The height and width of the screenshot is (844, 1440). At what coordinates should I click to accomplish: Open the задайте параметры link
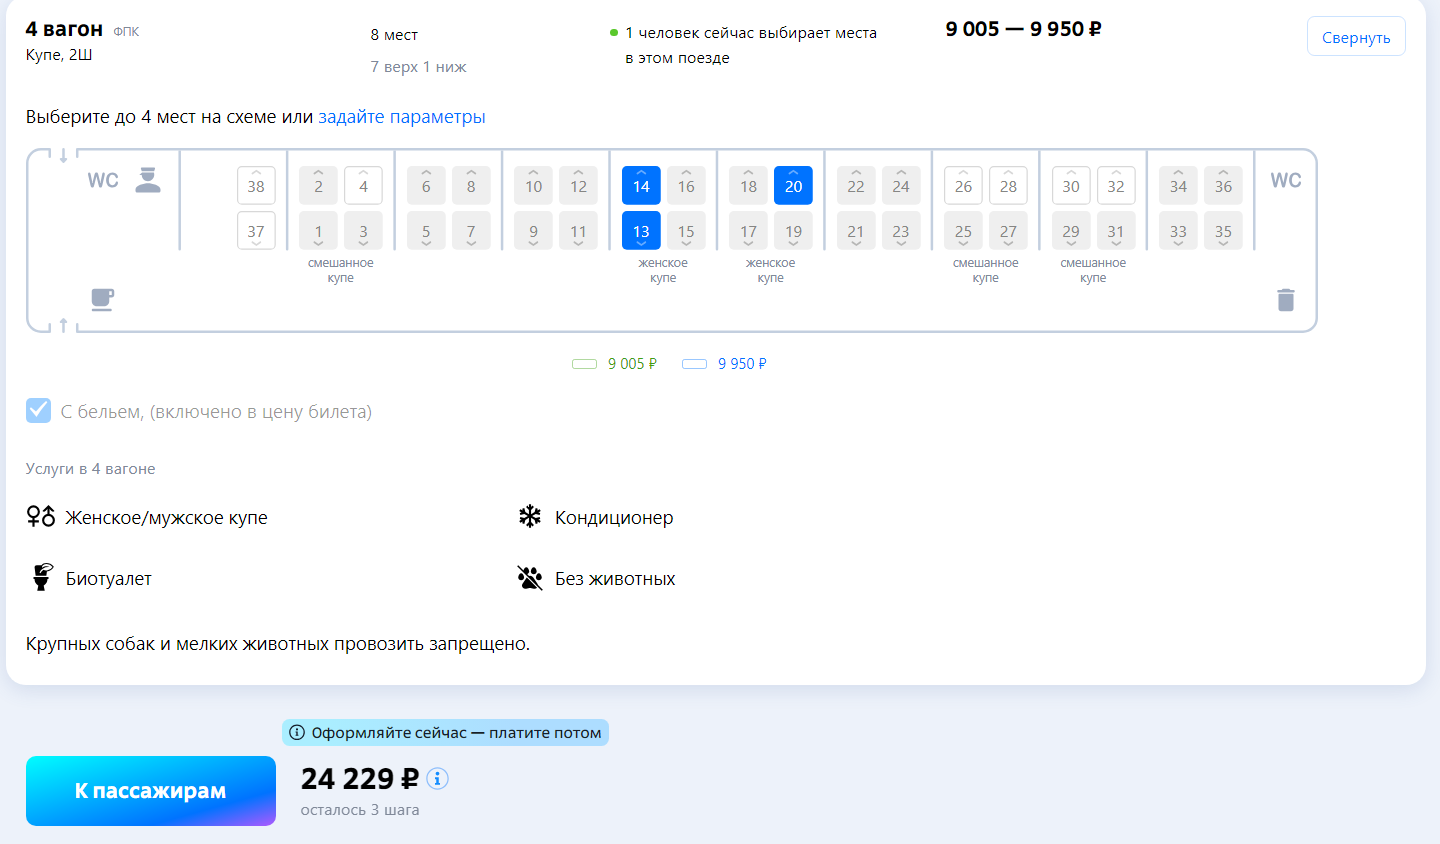coord(401,117)
